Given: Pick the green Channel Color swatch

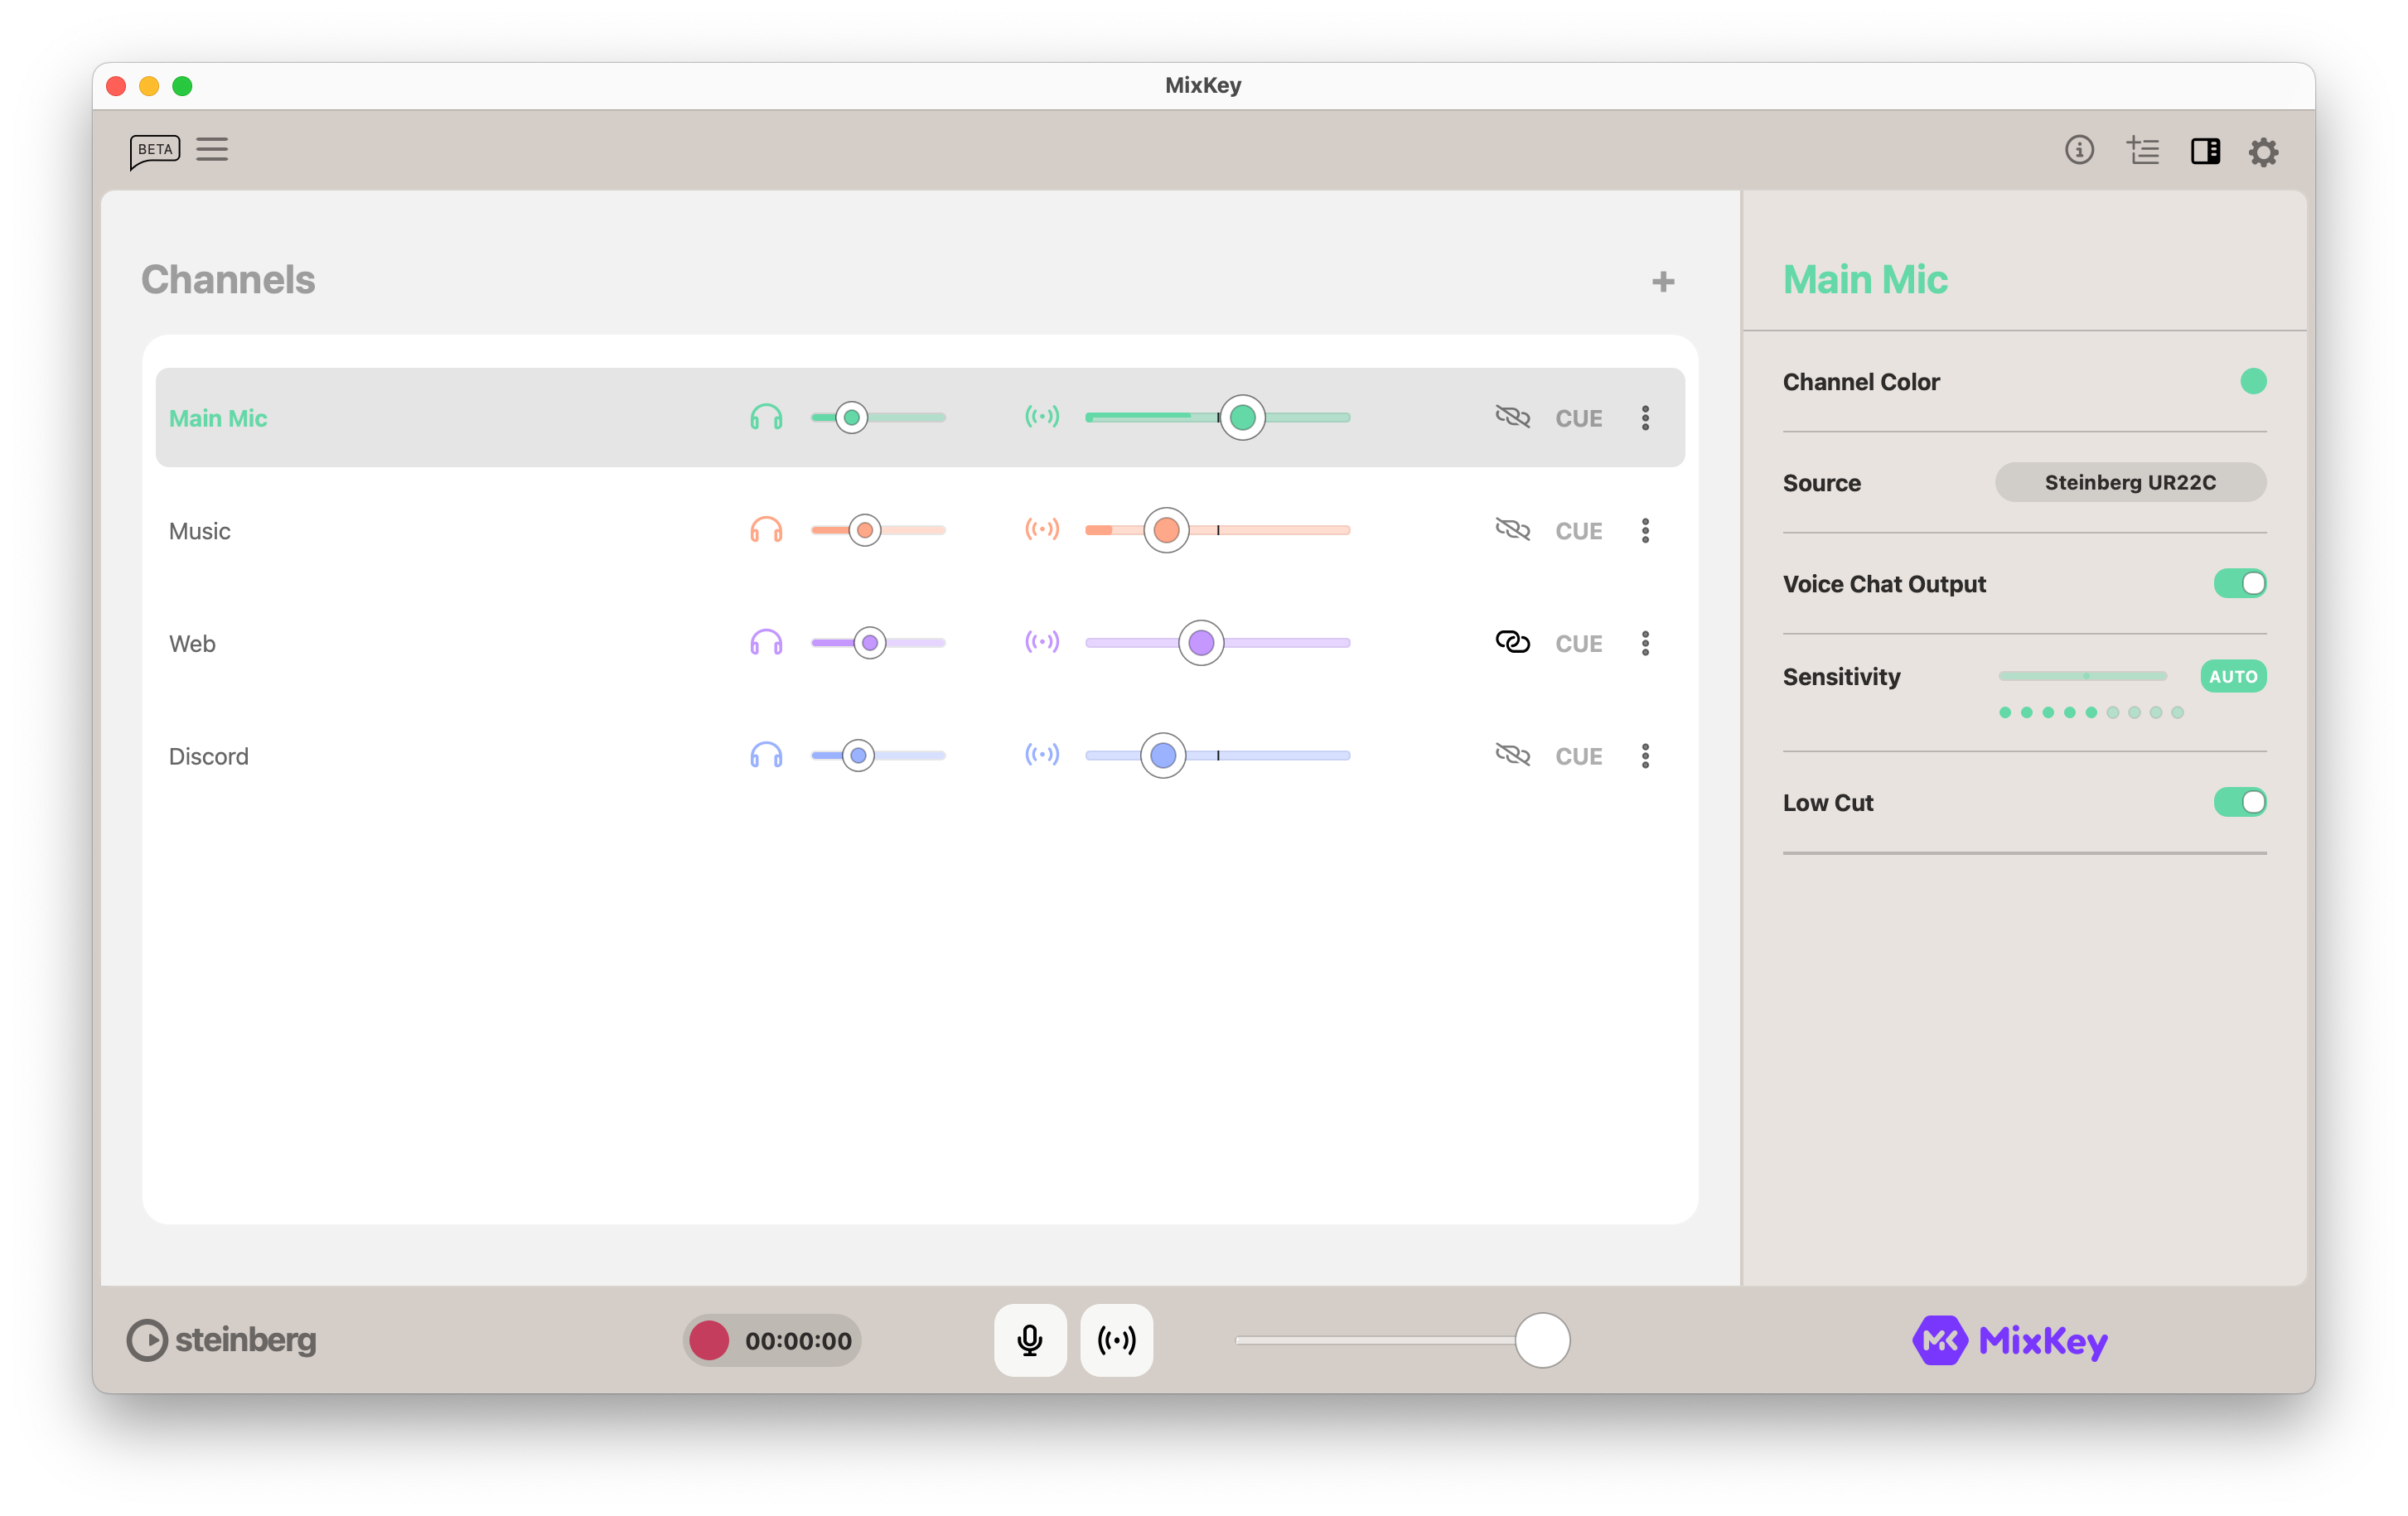Looking at the screenshot, I should click(x=2253, y=382).
